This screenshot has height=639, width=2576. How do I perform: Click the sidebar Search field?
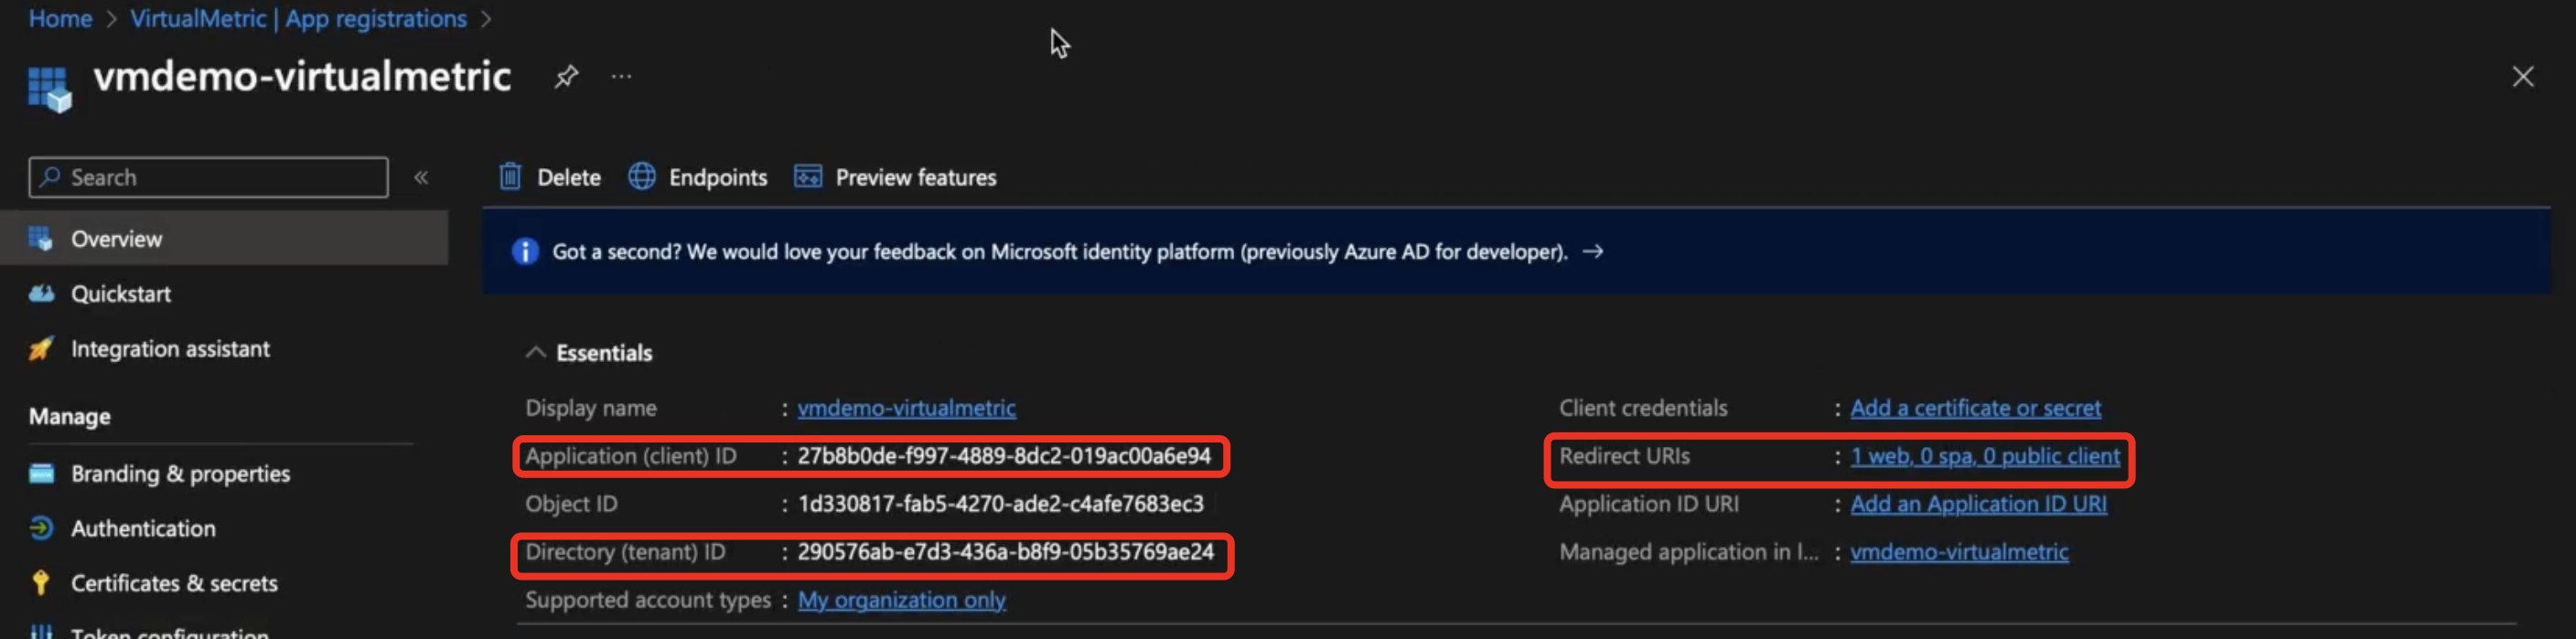click(208, 177)
